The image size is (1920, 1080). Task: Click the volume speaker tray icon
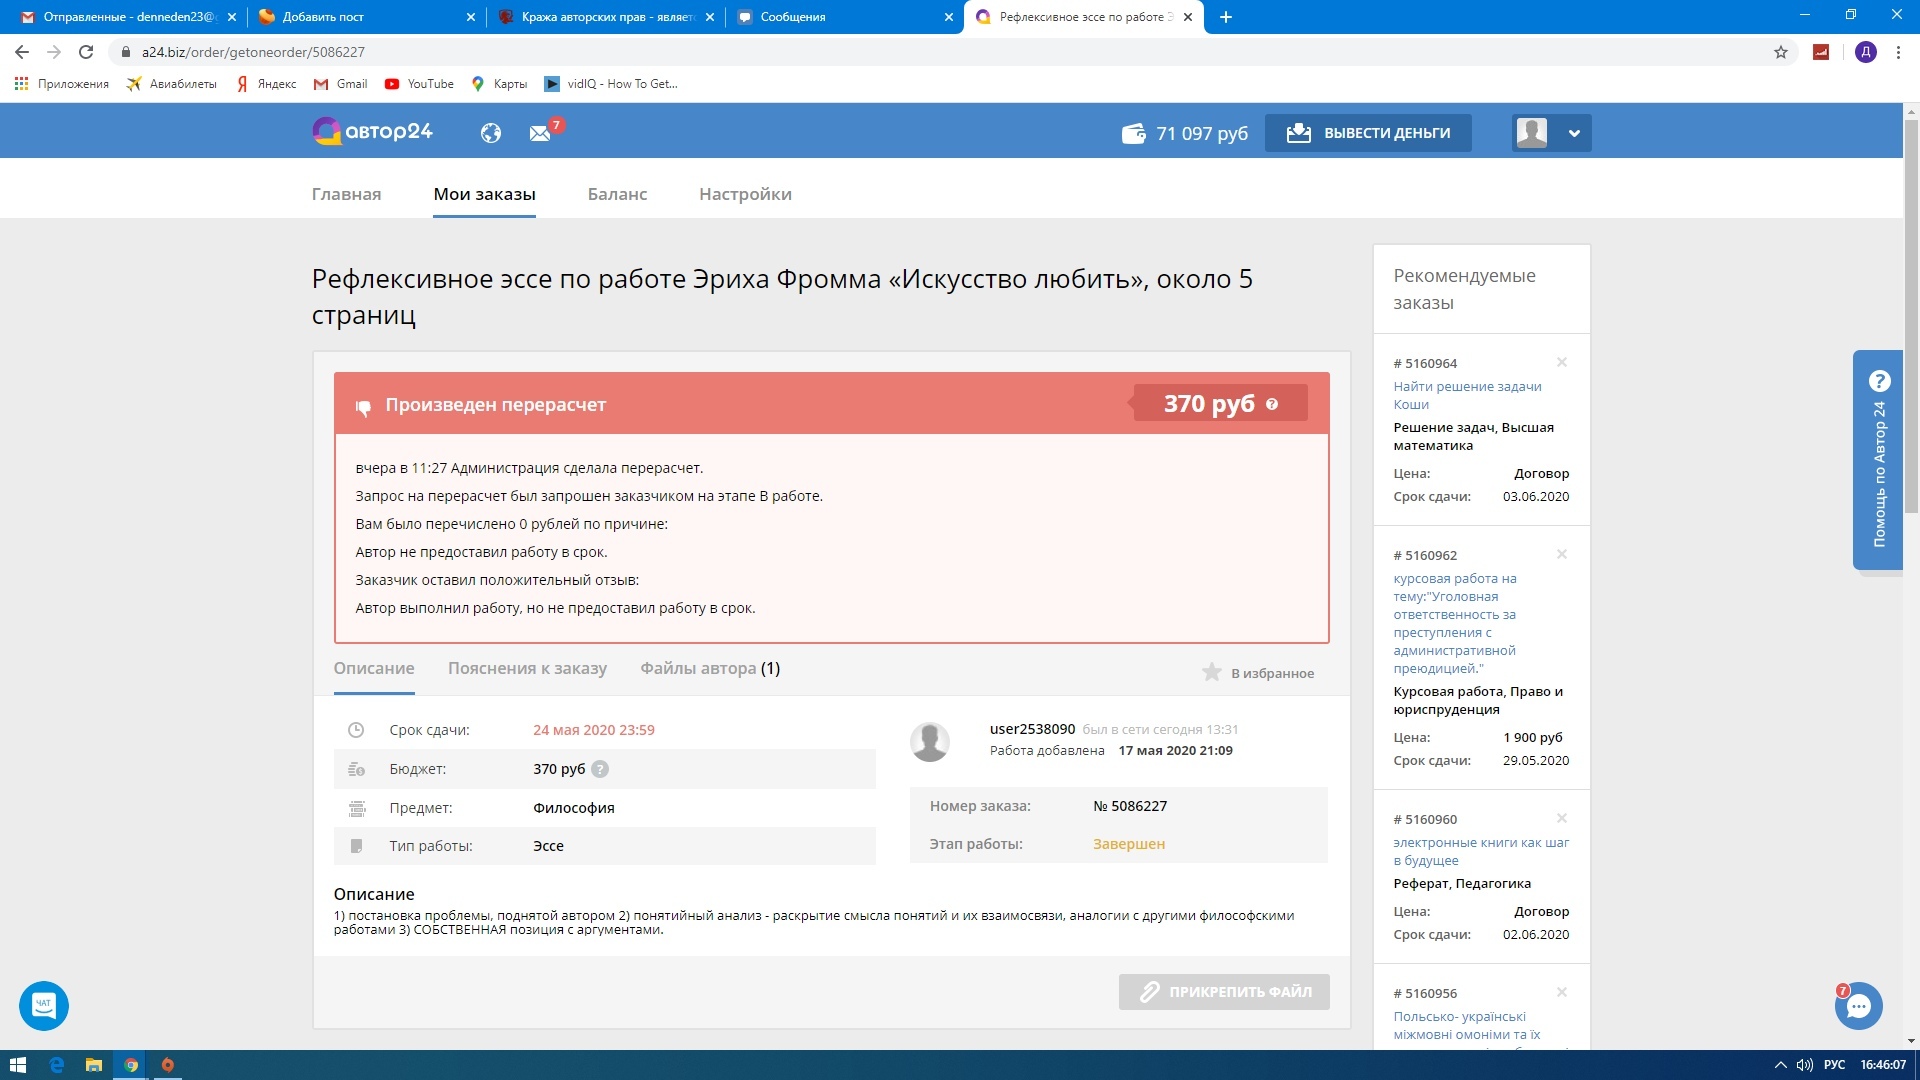(1805, 1065)
